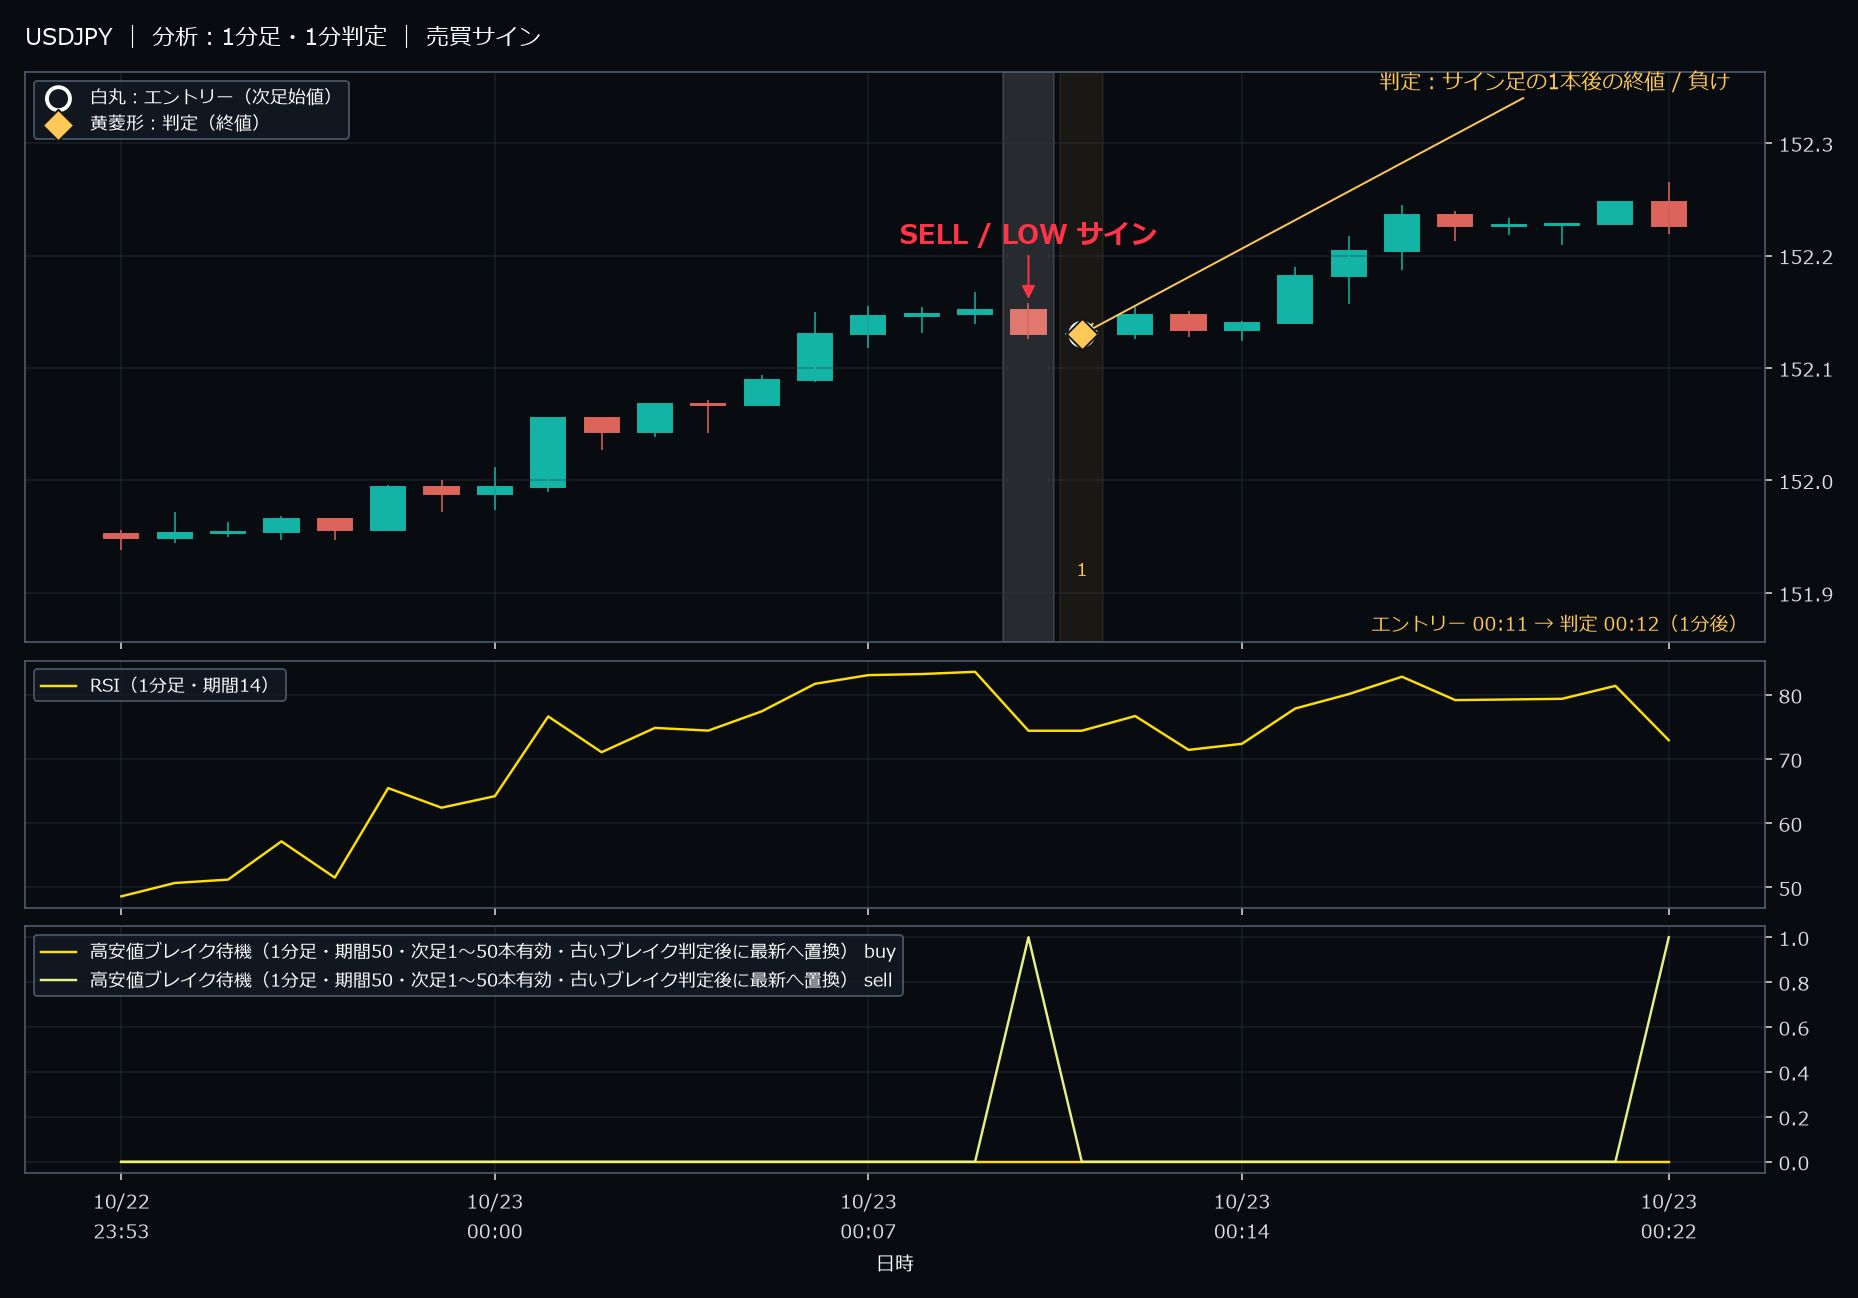Click the legend entry ending in "buy"
Screen dimensions: 1858x1298
tap(493, 952)
